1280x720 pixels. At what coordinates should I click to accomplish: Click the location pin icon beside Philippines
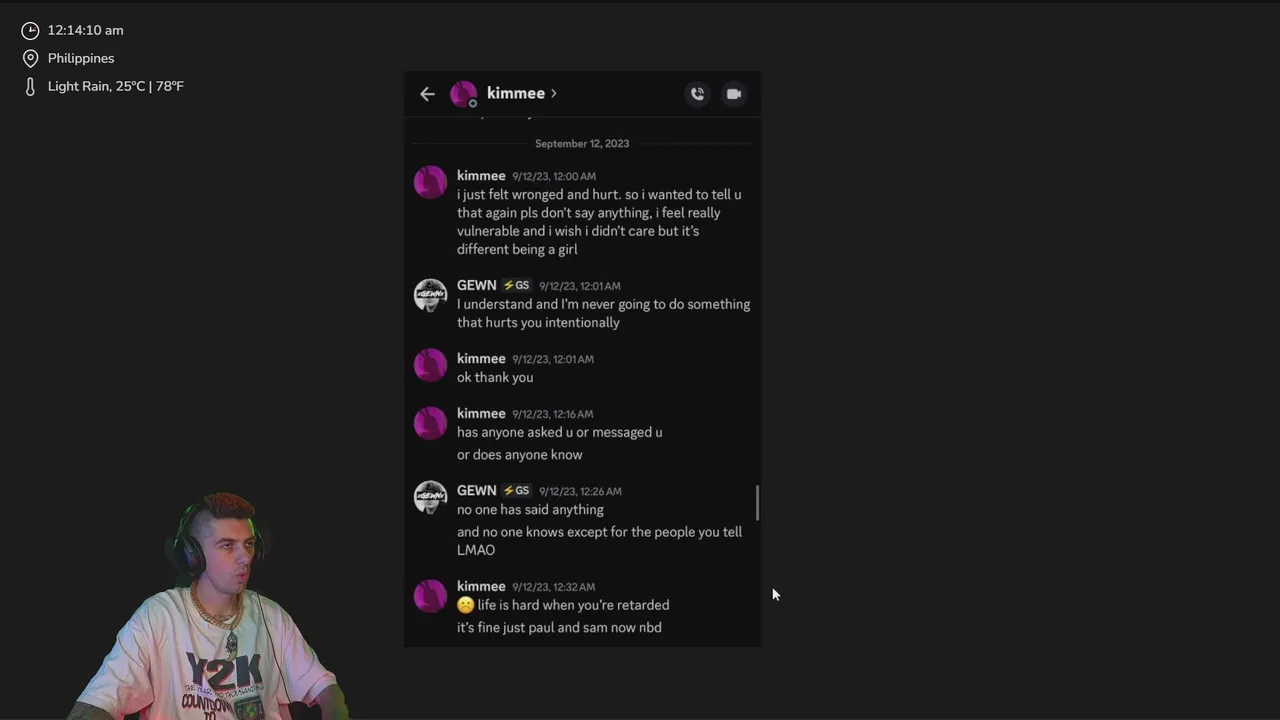[x=30, y=58]
